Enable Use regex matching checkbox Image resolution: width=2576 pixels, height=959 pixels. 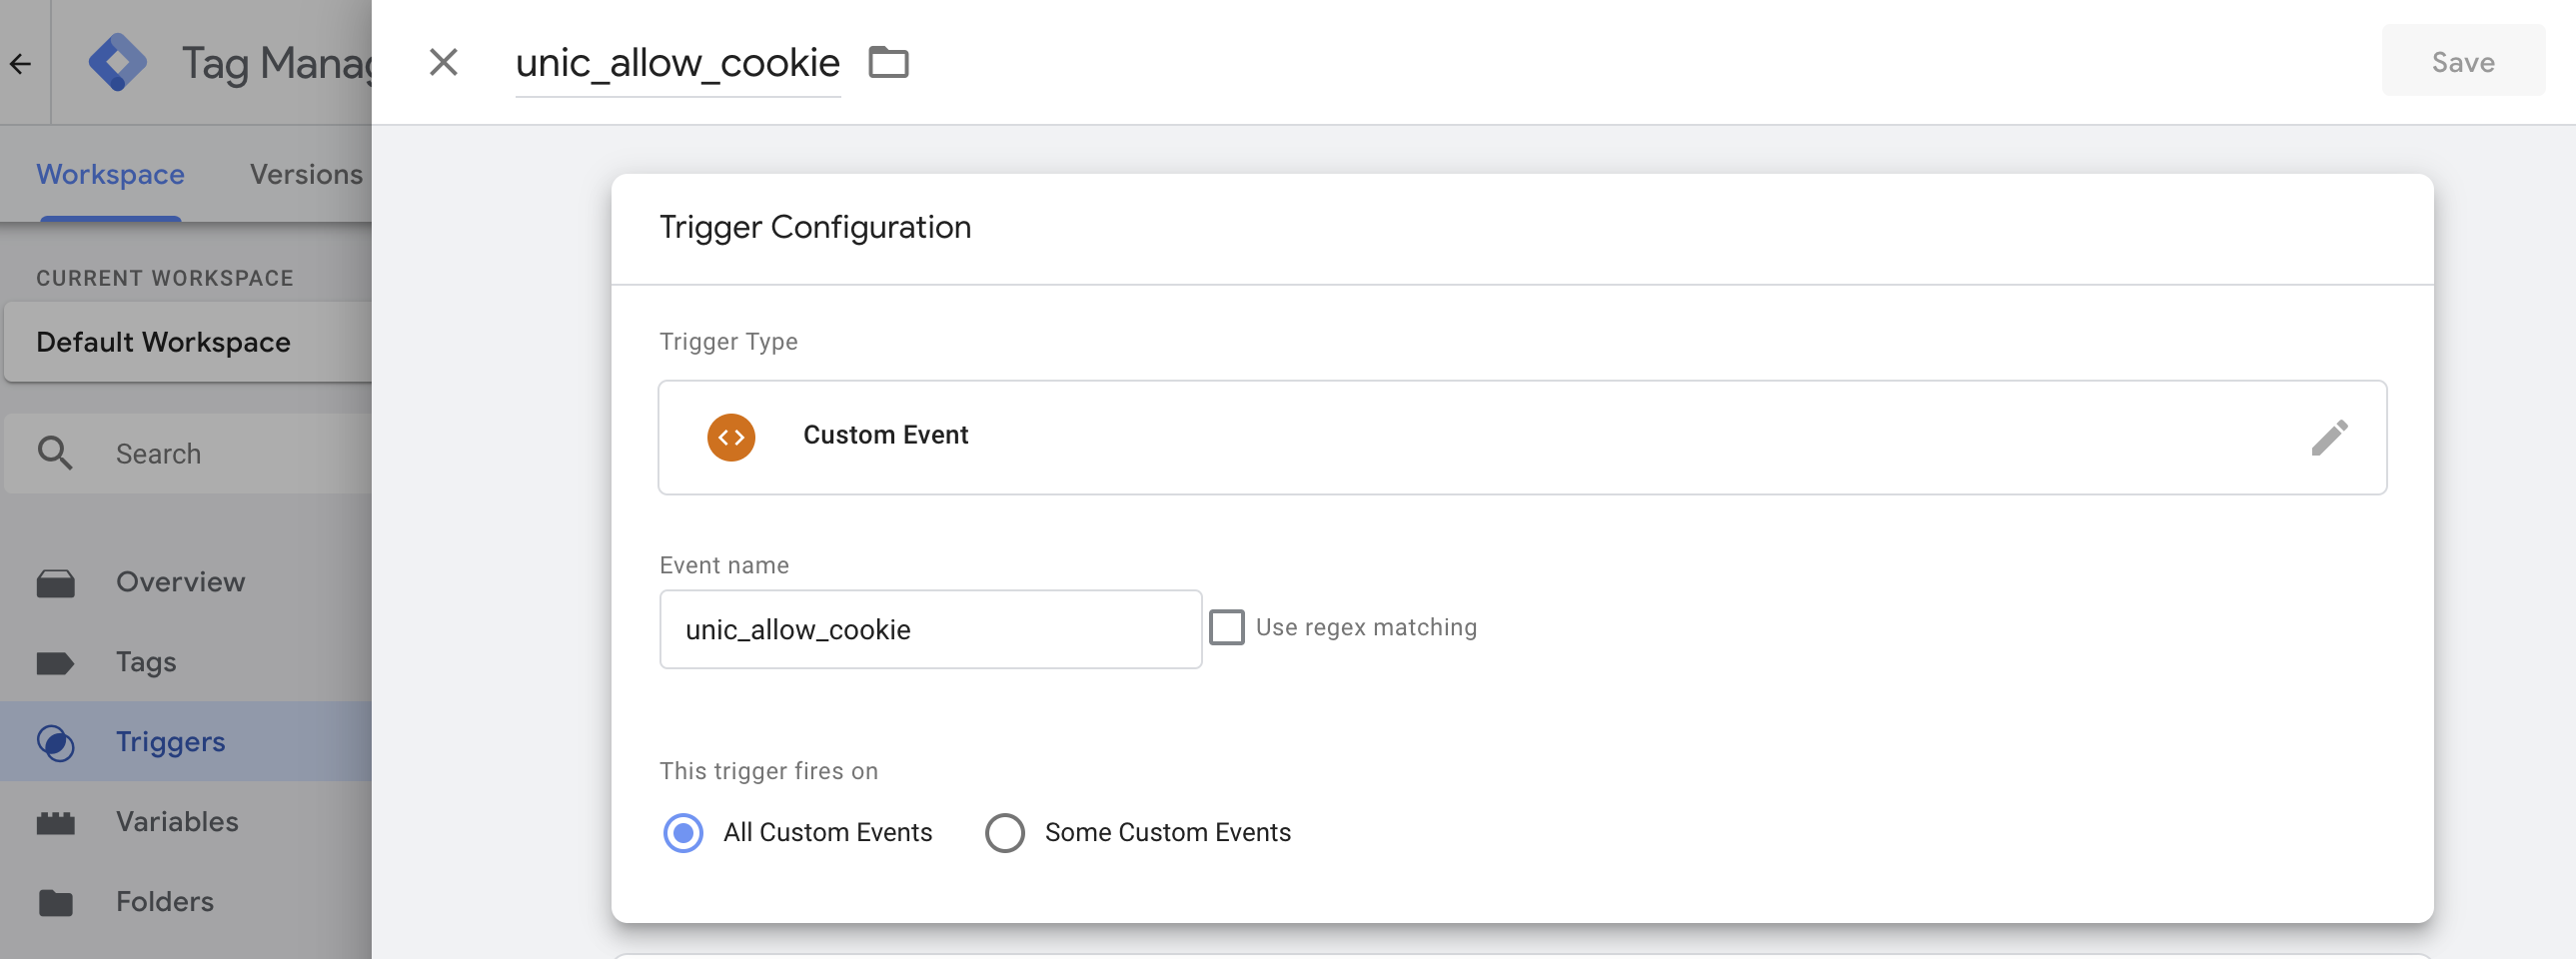tap(1226, 627)
